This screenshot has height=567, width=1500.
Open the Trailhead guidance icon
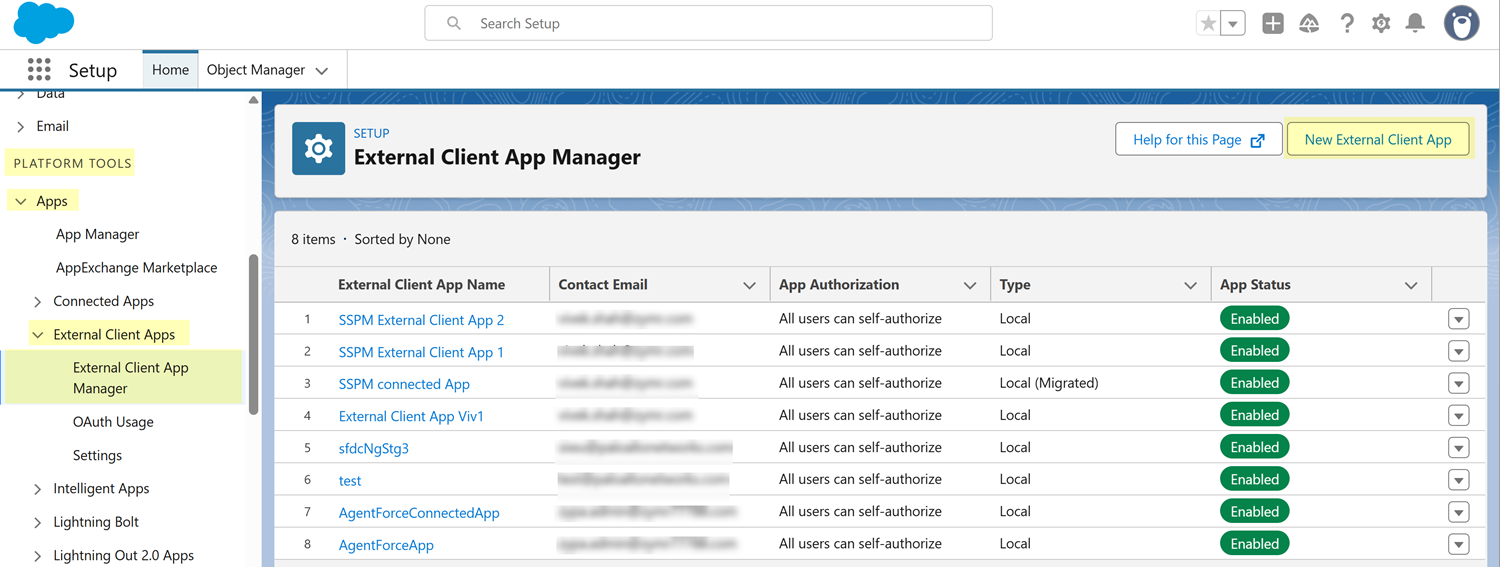tap(1309, 24)
